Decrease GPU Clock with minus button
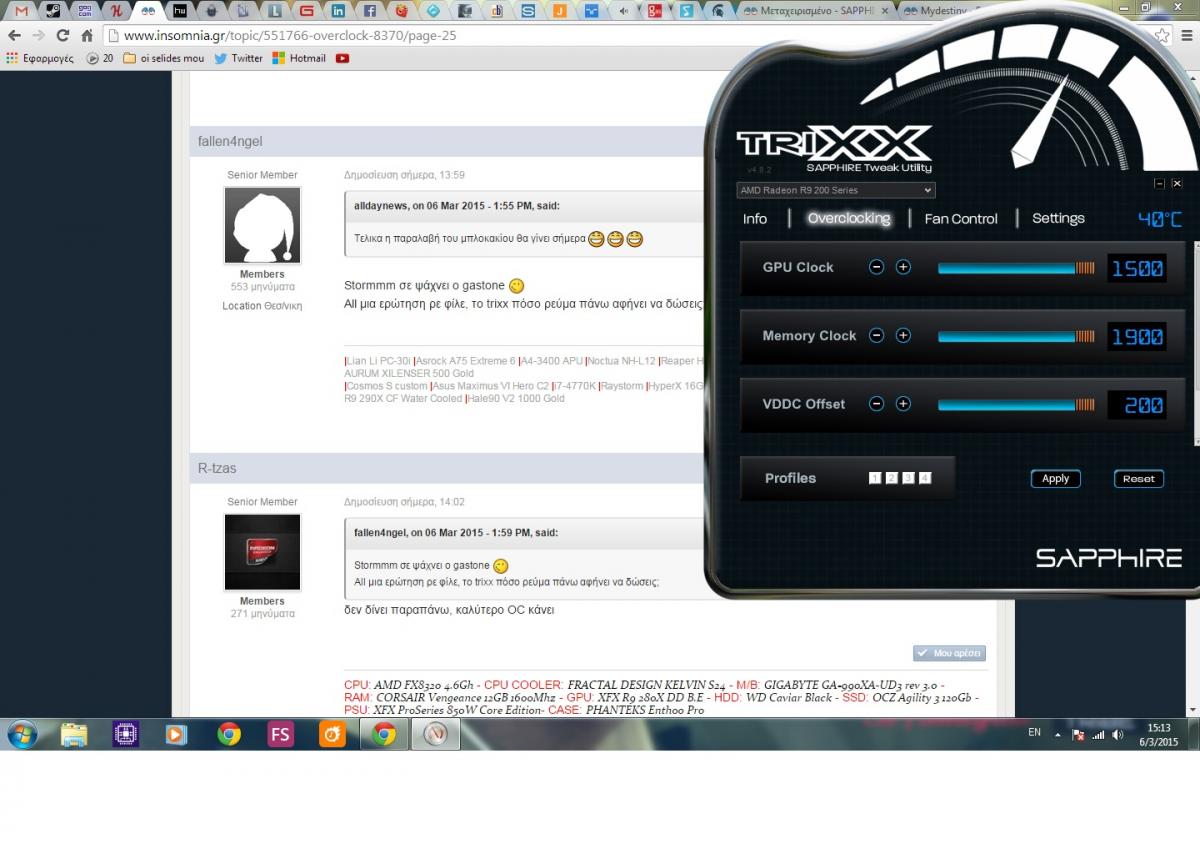 click(x=876, y=267)
